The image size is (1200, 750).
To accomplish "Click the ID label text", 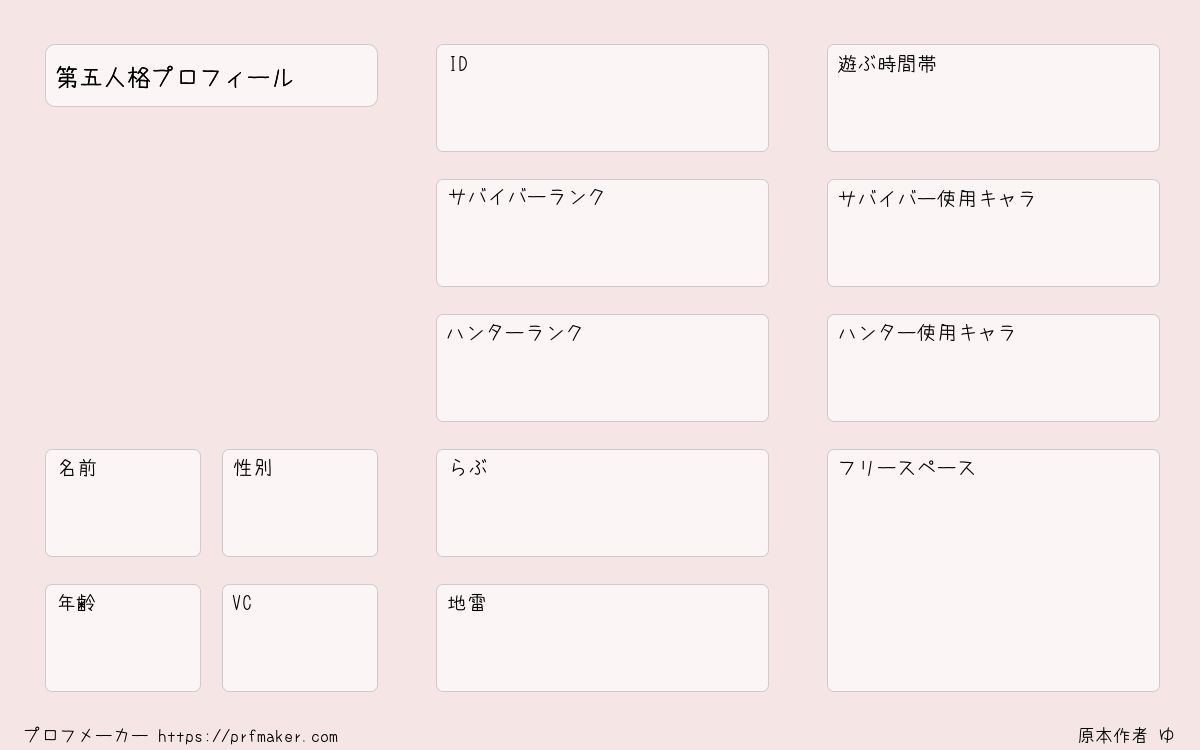I will coord(458,64).
